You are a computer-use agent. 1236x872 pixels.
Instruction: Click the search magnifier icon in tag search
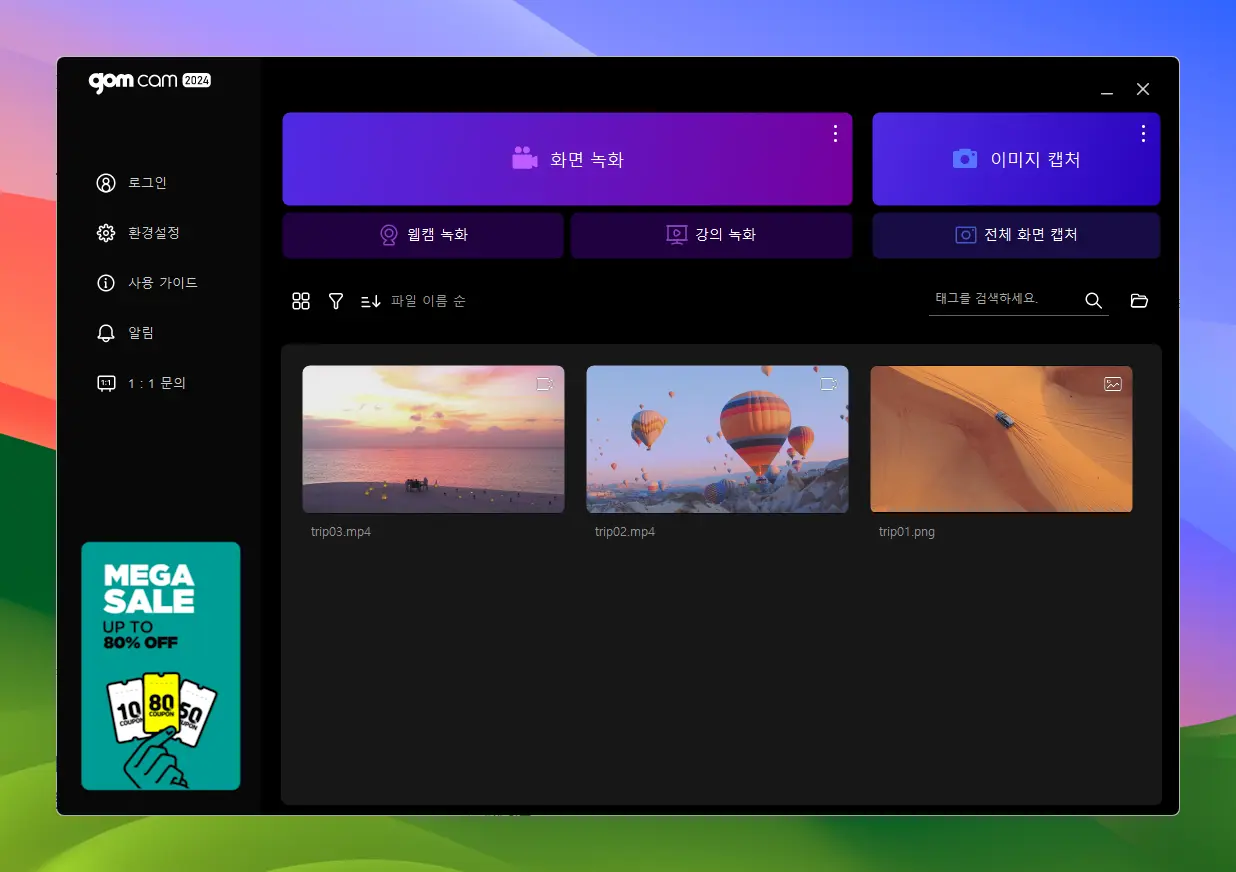point(1093,300)
